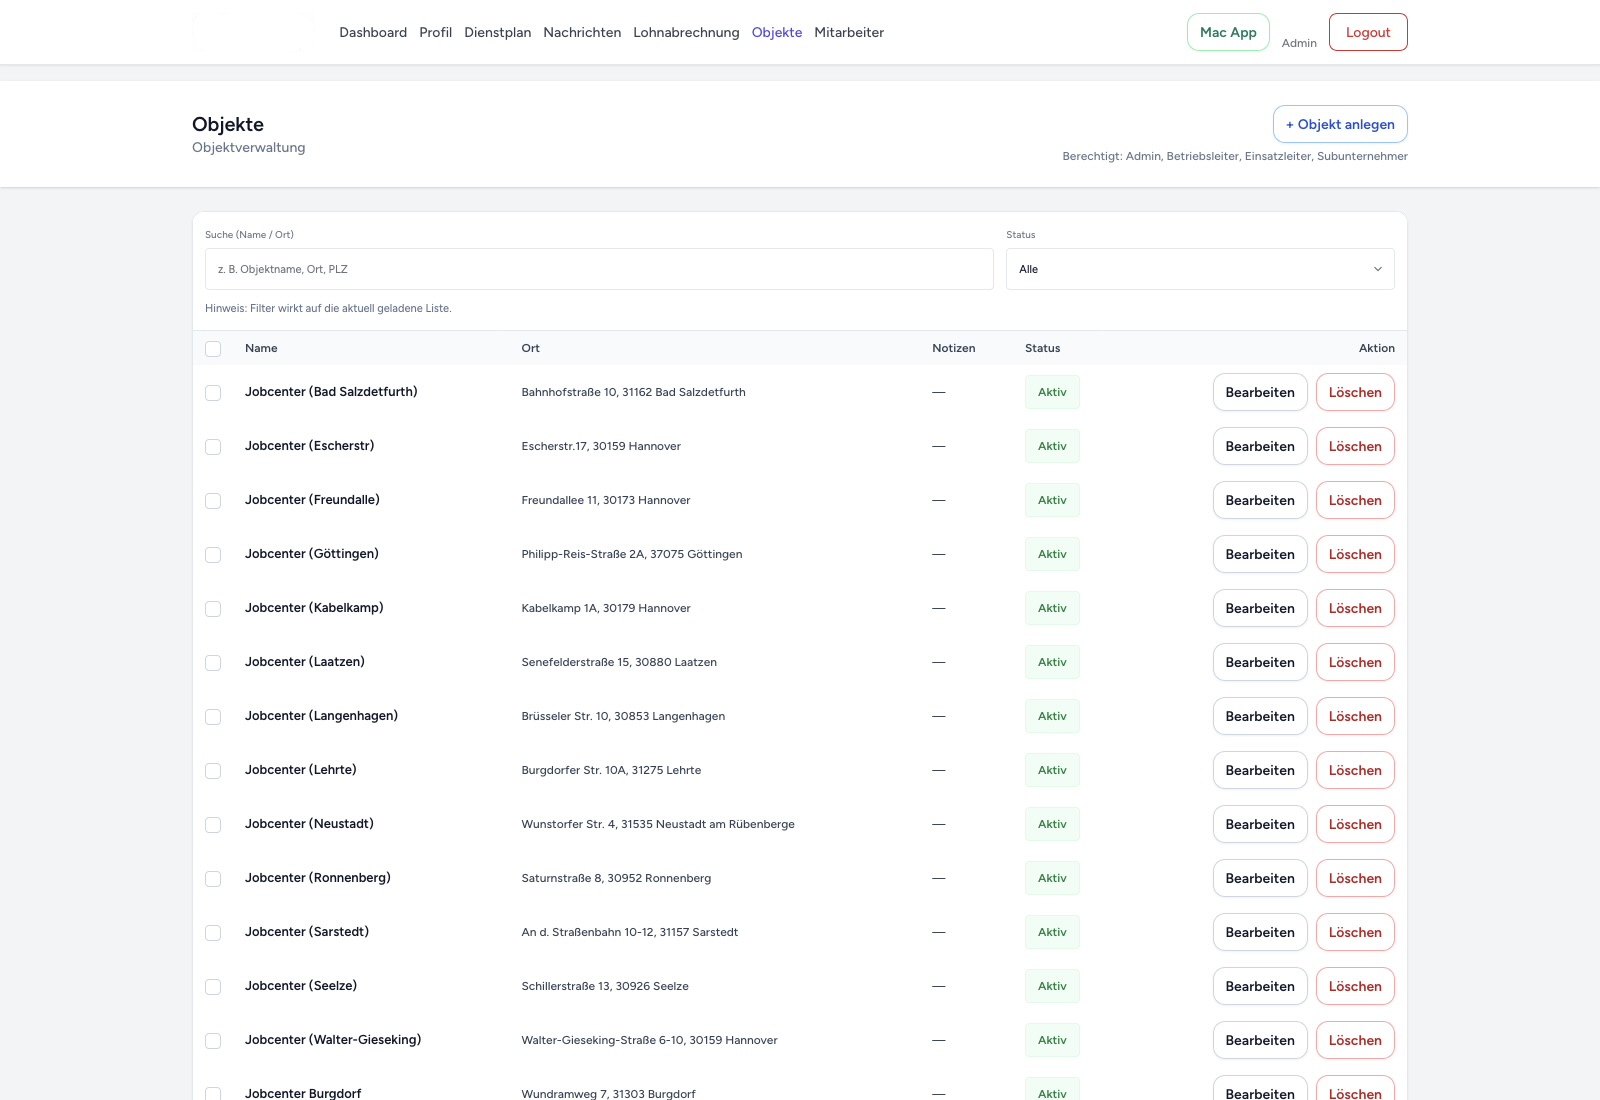
Task: Open the Nachrichten page
Action: [x=582, y=32]
